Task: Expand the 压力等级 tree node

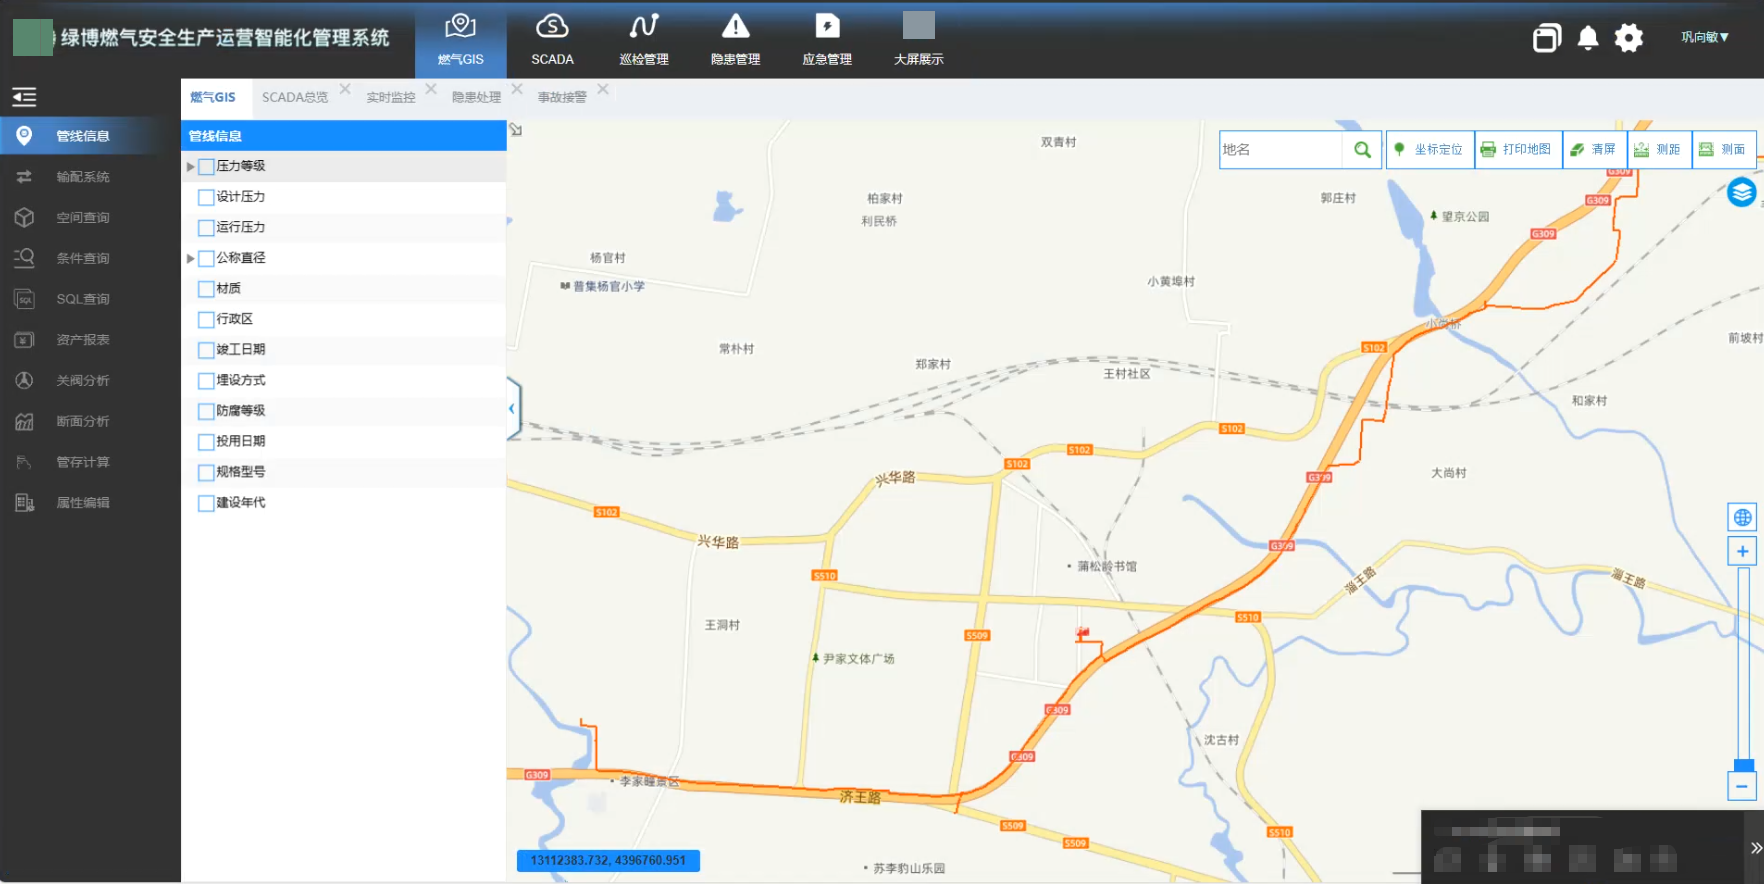Action: click(x=191, y=167)
